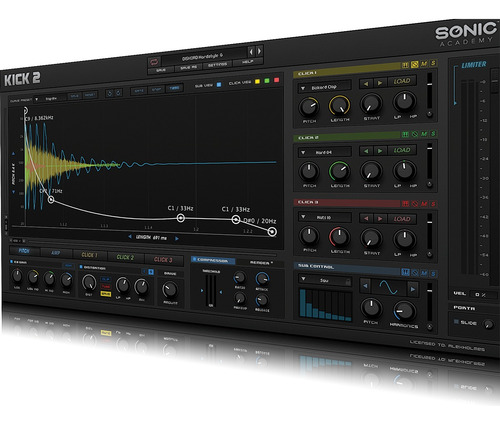500x425 pixels.
Task: Open the Render dropdown next to Compressor
Action: point(261,263)
